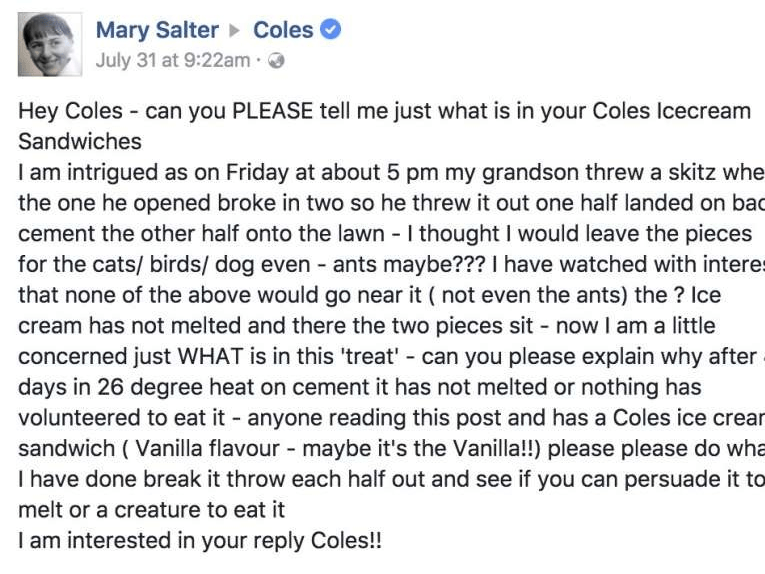765x574 pixels.
Task: Click the capitalized word WHAT in the post
Action: pyautogui.click(x=210, y=356)
